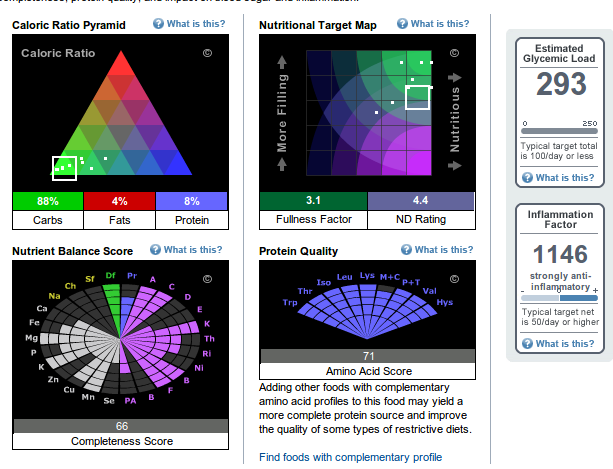Image resolution: width=613 pixels, height=469 pixels.
Task: Click the glycemic load 0-250 gauge bar
Action: click(x=559, y=131)
